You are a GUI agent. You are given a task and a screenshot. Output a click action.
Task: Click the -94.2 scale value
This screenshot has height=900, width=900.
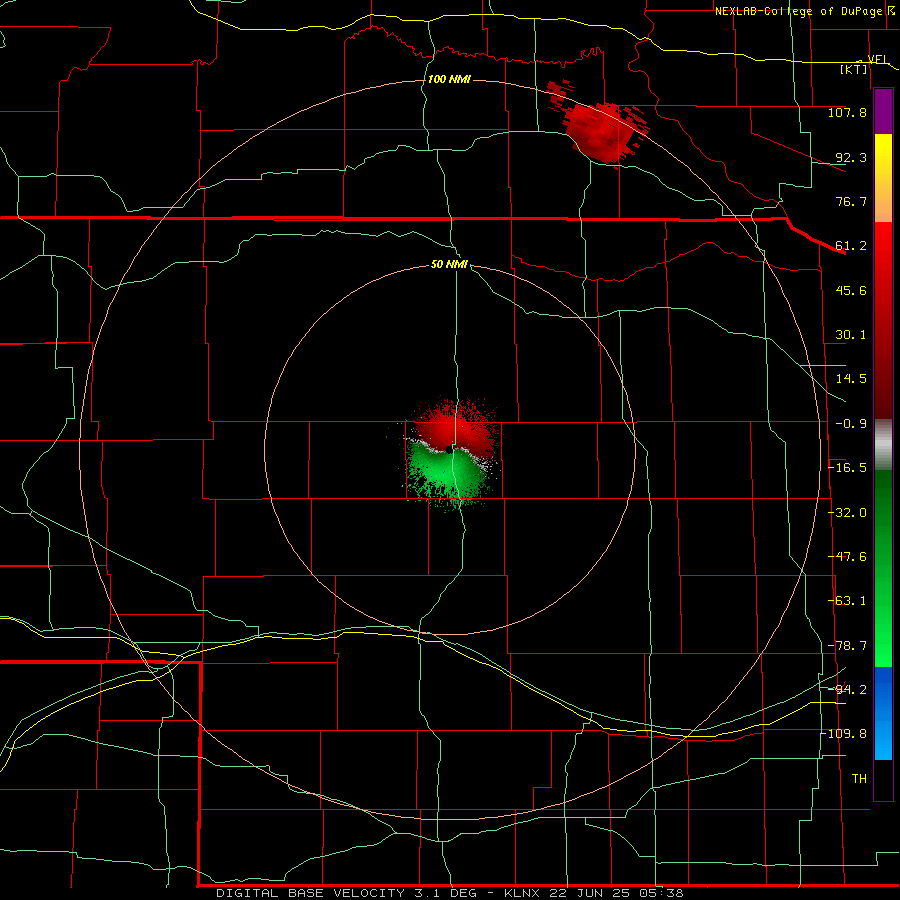tap(847, 689)
